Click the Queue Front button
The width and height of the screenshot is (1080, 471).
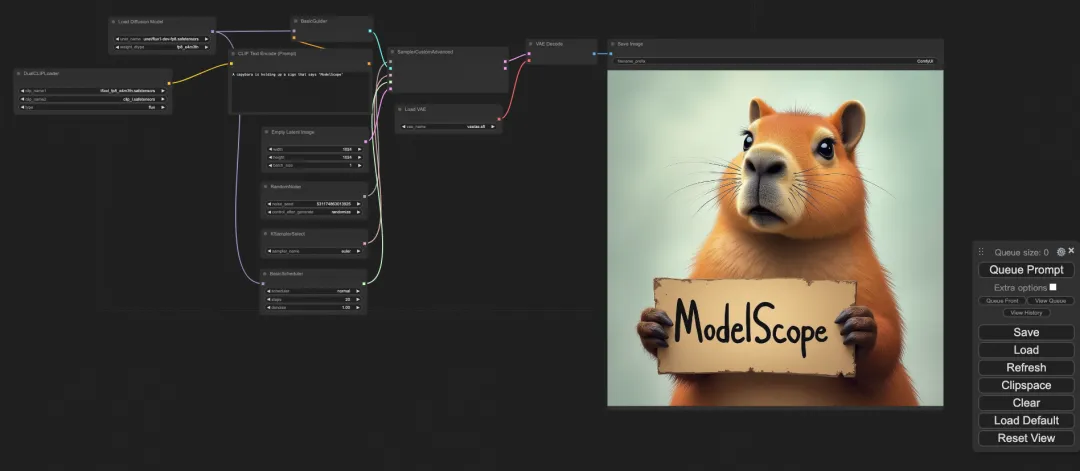coord(1002,301)
